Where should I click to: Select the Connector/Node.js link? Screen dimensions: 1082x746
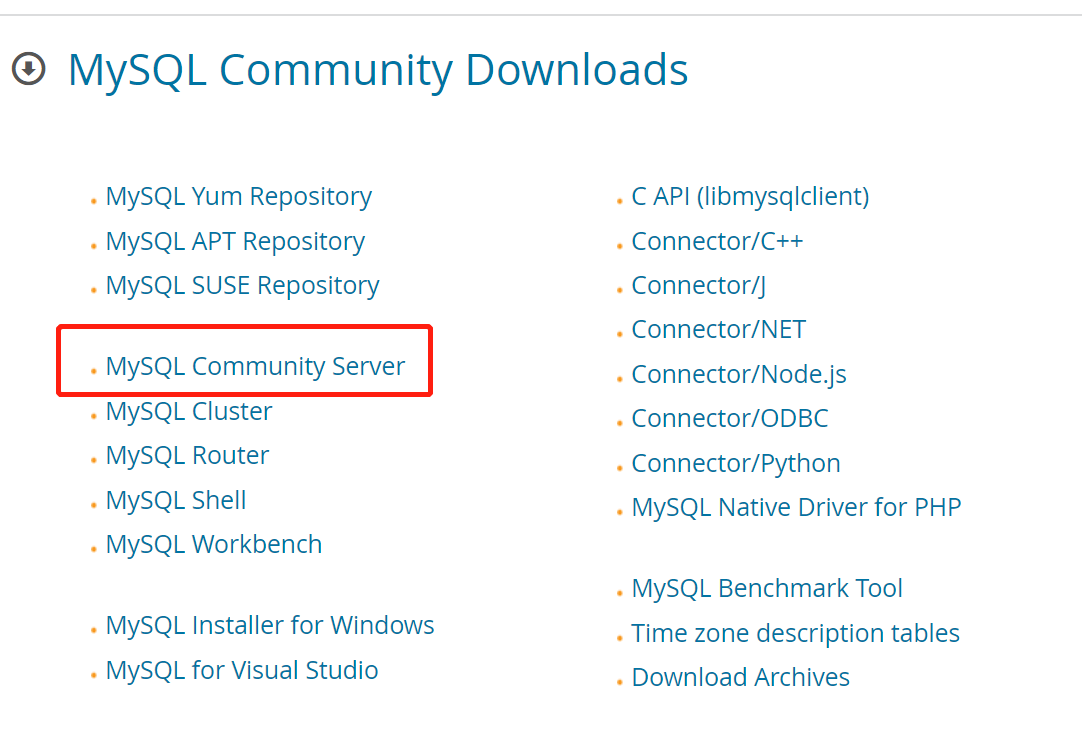738,375
